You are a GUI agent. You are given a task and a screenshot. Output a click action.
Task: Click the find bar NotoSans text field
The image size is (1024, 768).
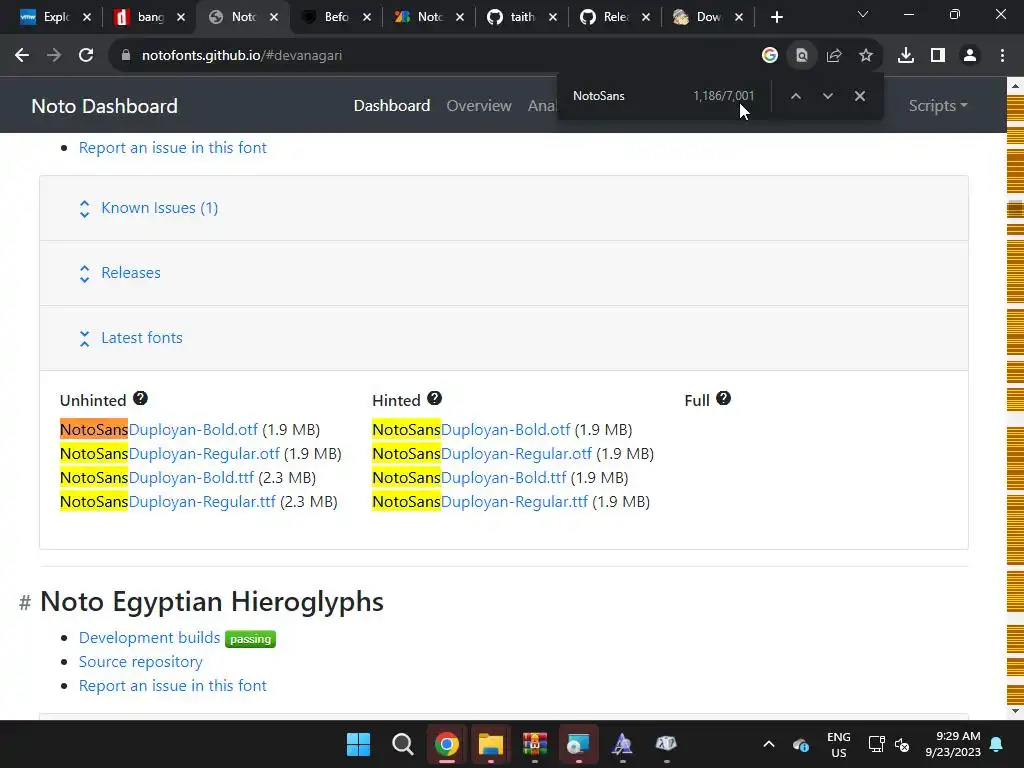pos(627,96)
